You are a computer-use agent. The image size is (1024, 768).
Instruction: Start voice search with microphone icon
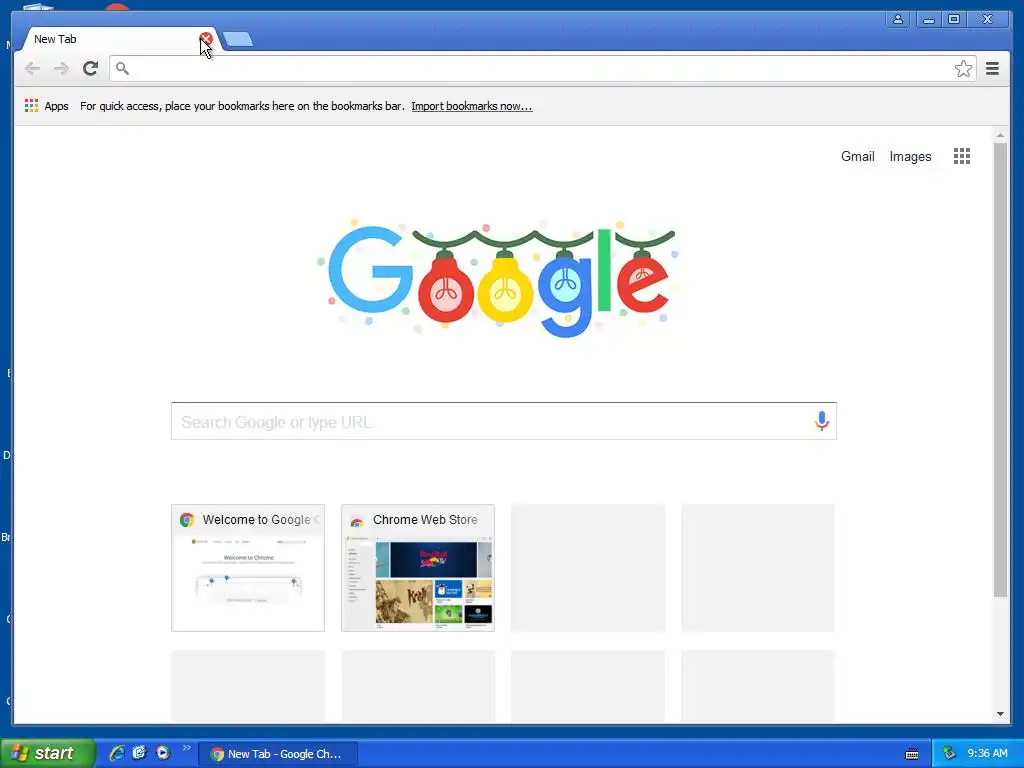pos(822,421)
